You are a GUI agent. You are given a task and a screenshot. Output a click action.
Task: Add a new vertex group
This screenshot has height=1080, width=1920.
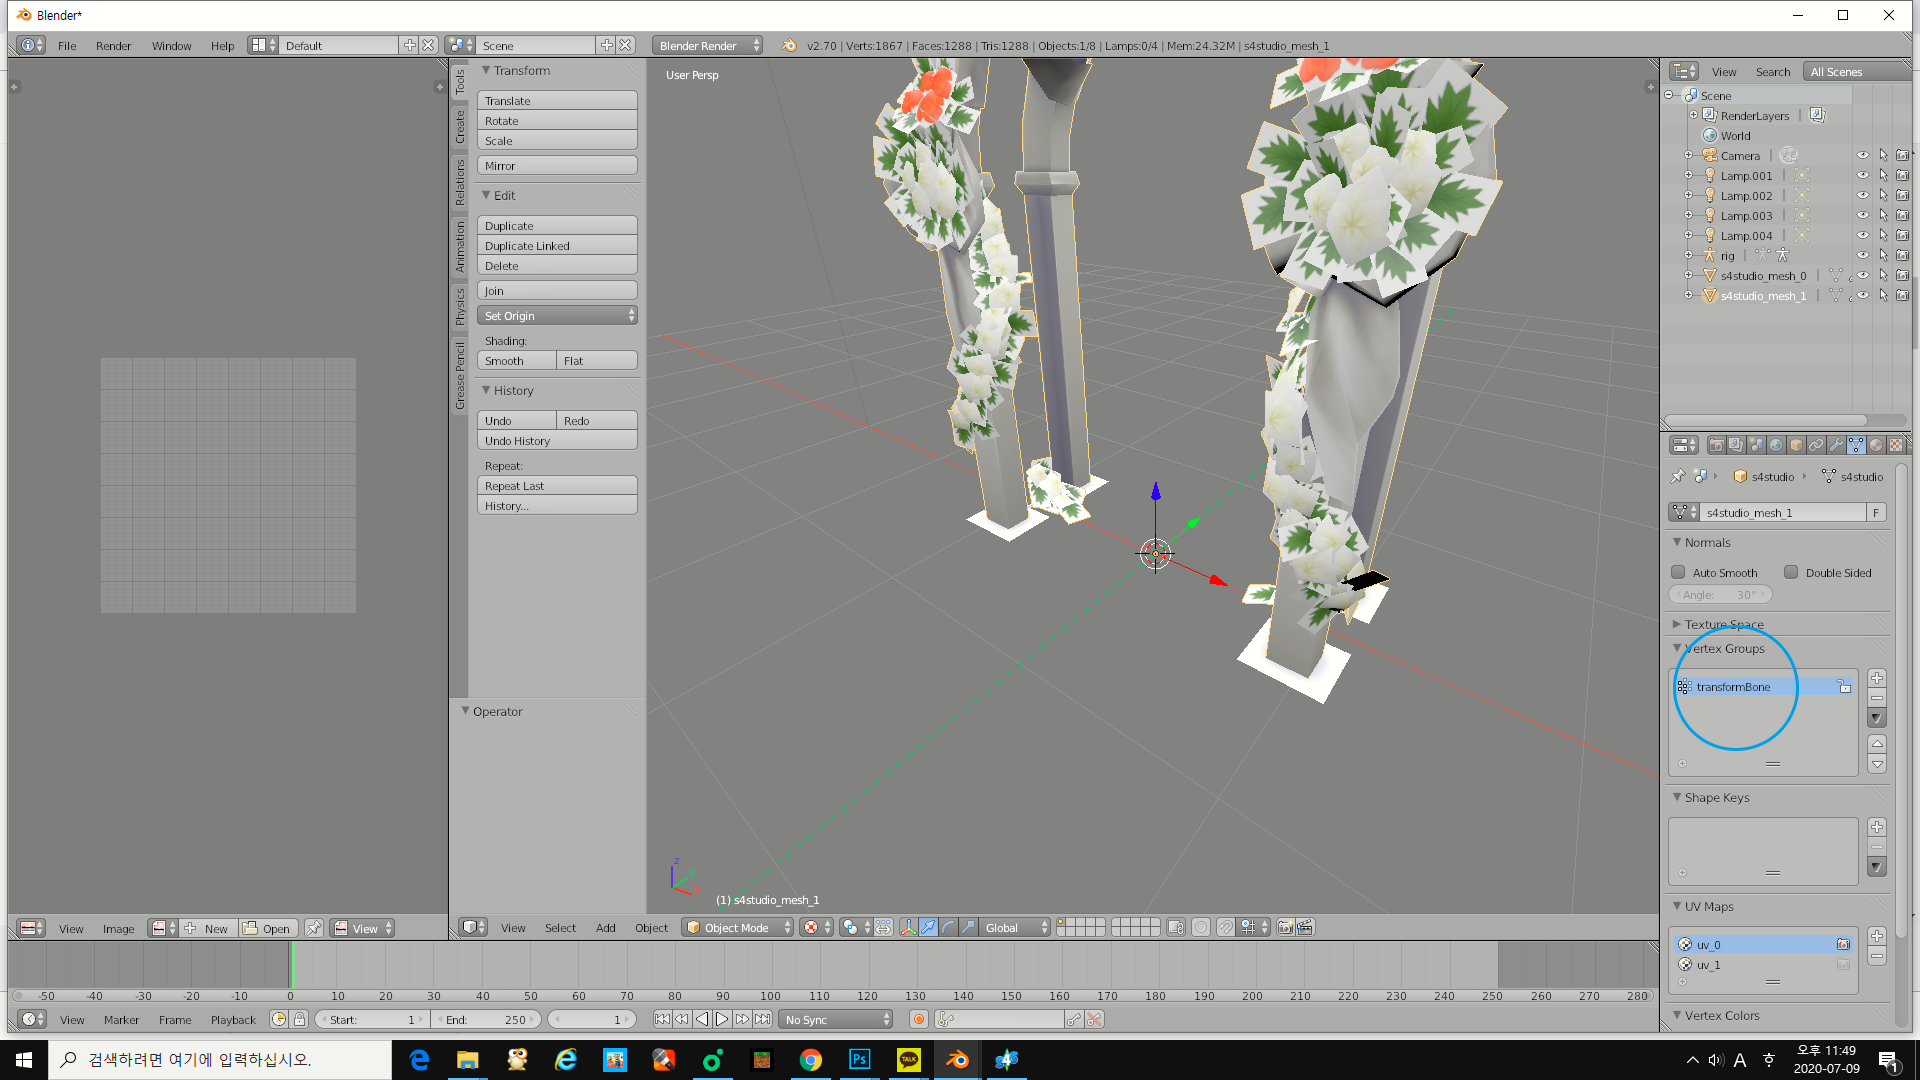pyautogui.click(x=1877, y=678)
